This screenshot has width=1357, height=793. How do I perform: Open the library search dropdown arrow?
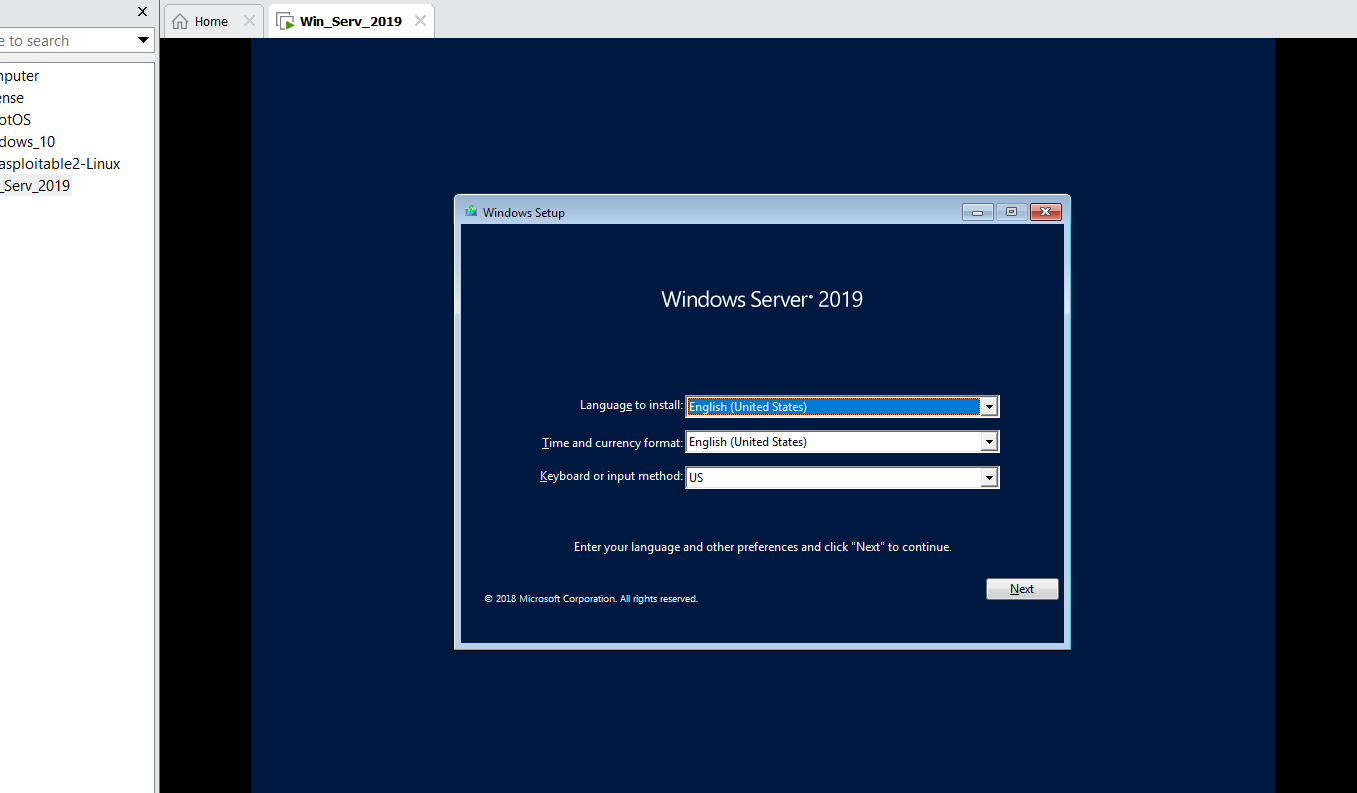click(144, 41)
